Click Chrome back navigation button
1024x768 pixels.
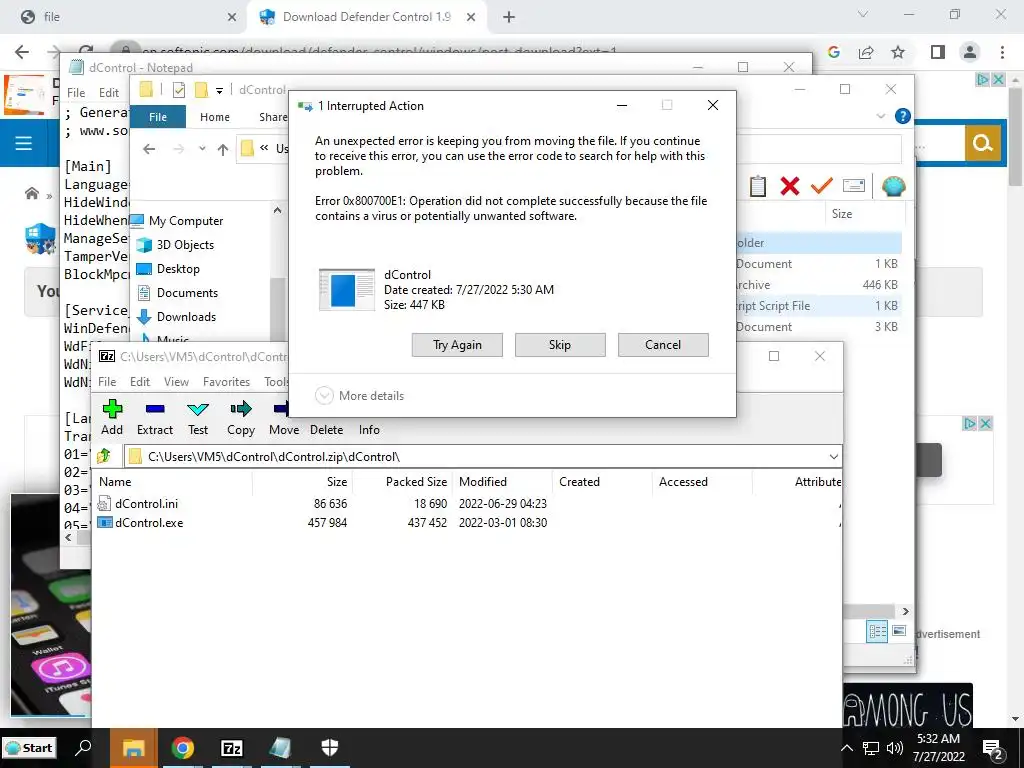coord(22,52)
